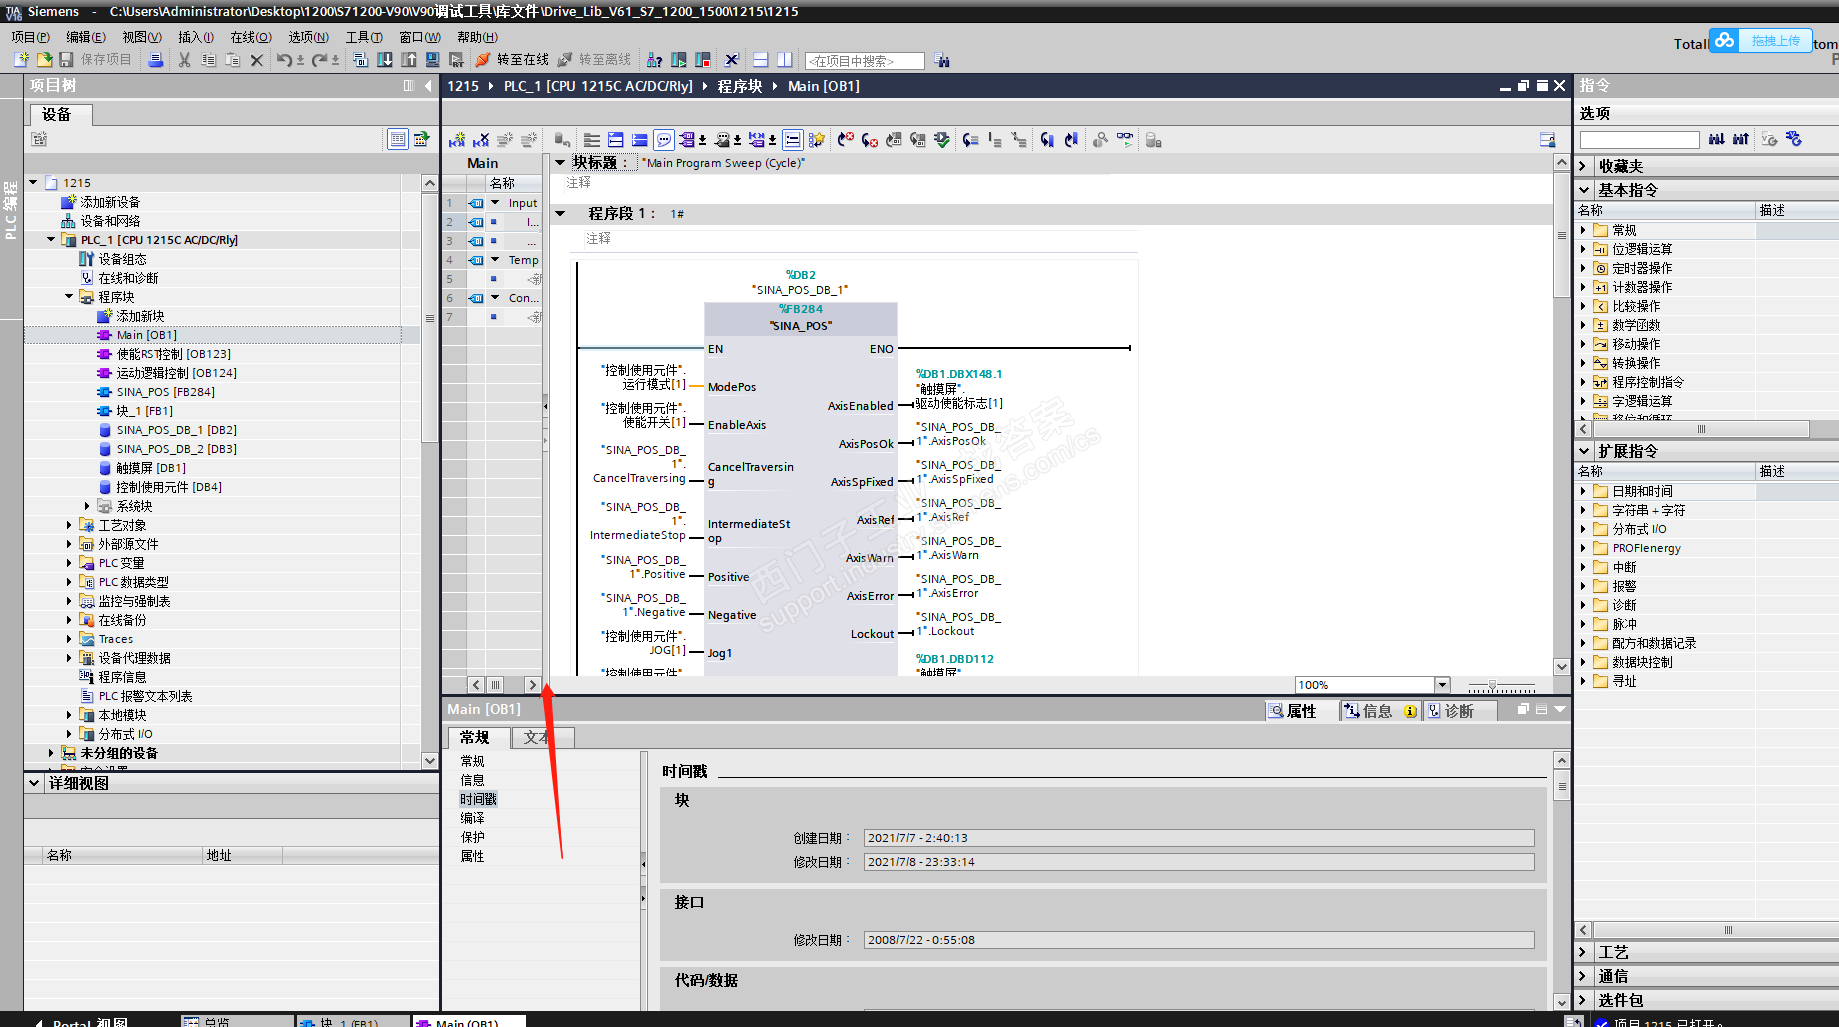1839x1027 pixels.
Task: Click the zoom slider handle in editor
Action: point(1492,686)
